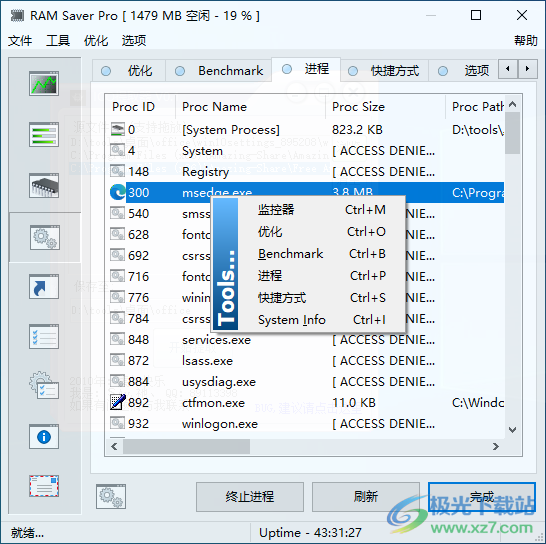Select the lsass.exe process name
The image size is (546, 544).
click(207, 360)
